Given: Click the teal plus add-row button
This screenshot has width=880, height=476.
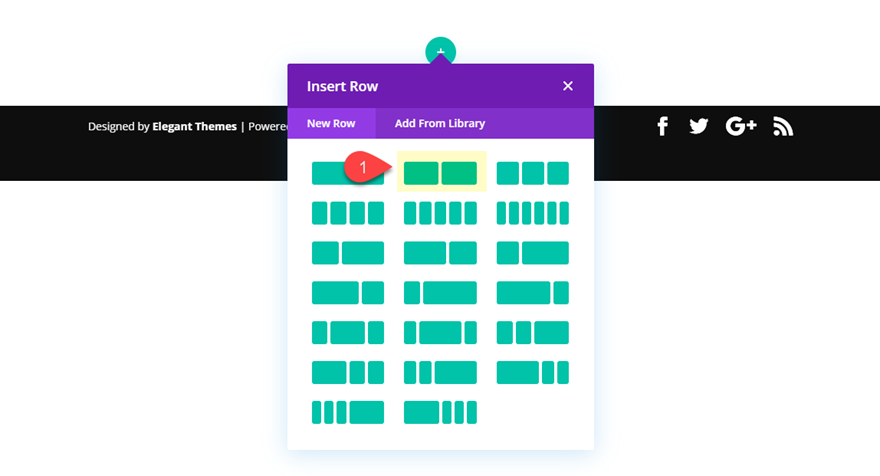Looking at the screenshot, I should click(x=440, y=51).
